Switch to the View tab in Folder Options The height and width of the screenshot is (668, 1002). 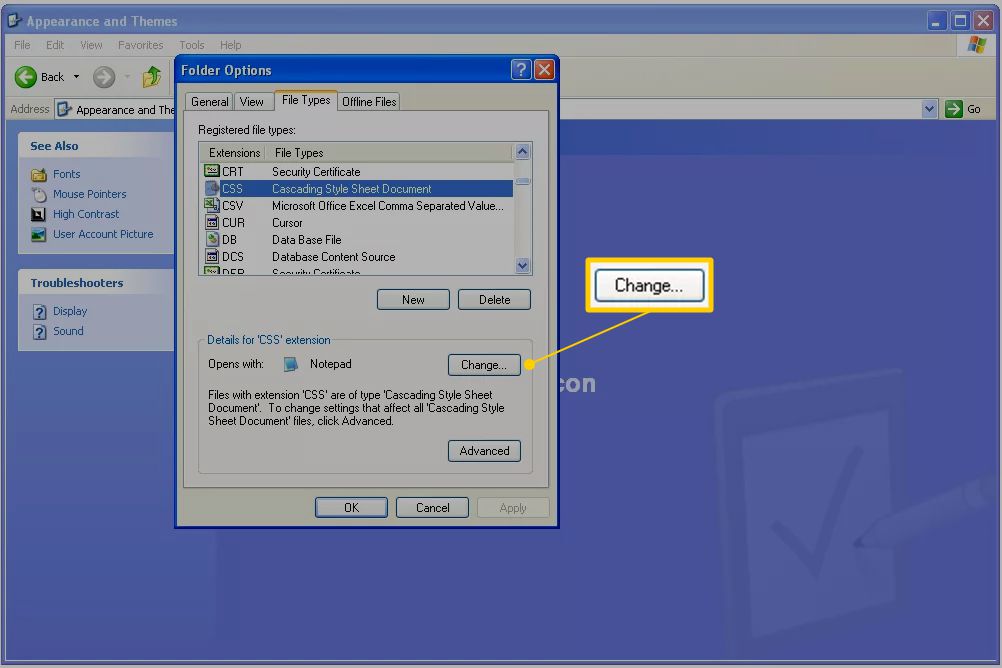252,102
